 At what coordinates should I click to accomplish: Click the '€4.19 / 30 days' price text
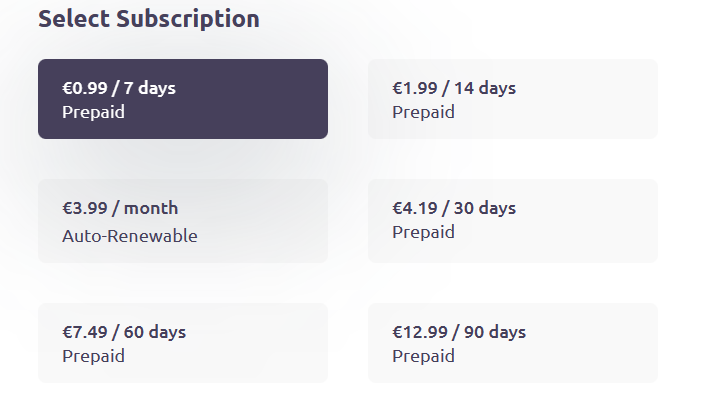point(454,208)
